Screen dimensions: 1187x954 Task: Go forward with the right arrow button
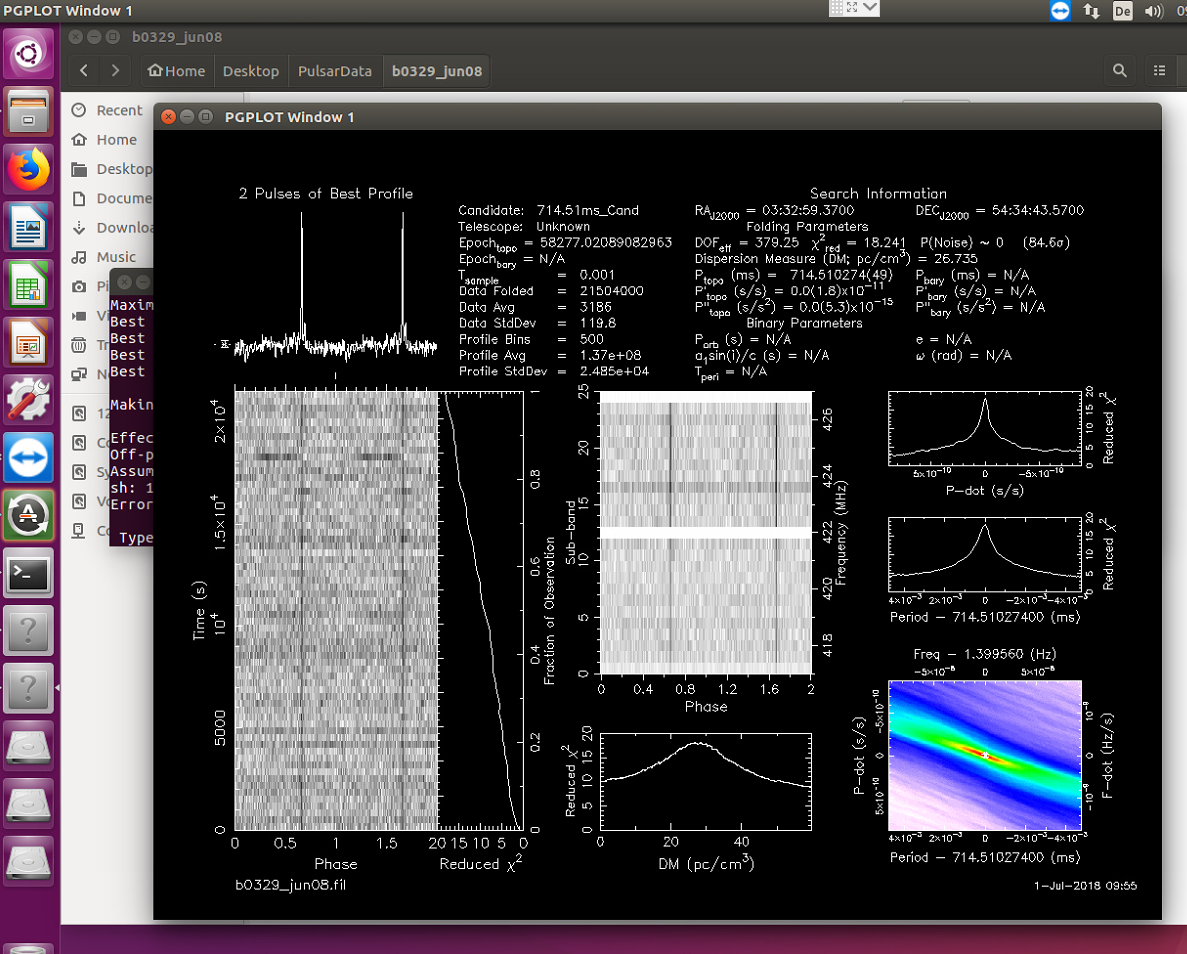click(x=115, y=70)
